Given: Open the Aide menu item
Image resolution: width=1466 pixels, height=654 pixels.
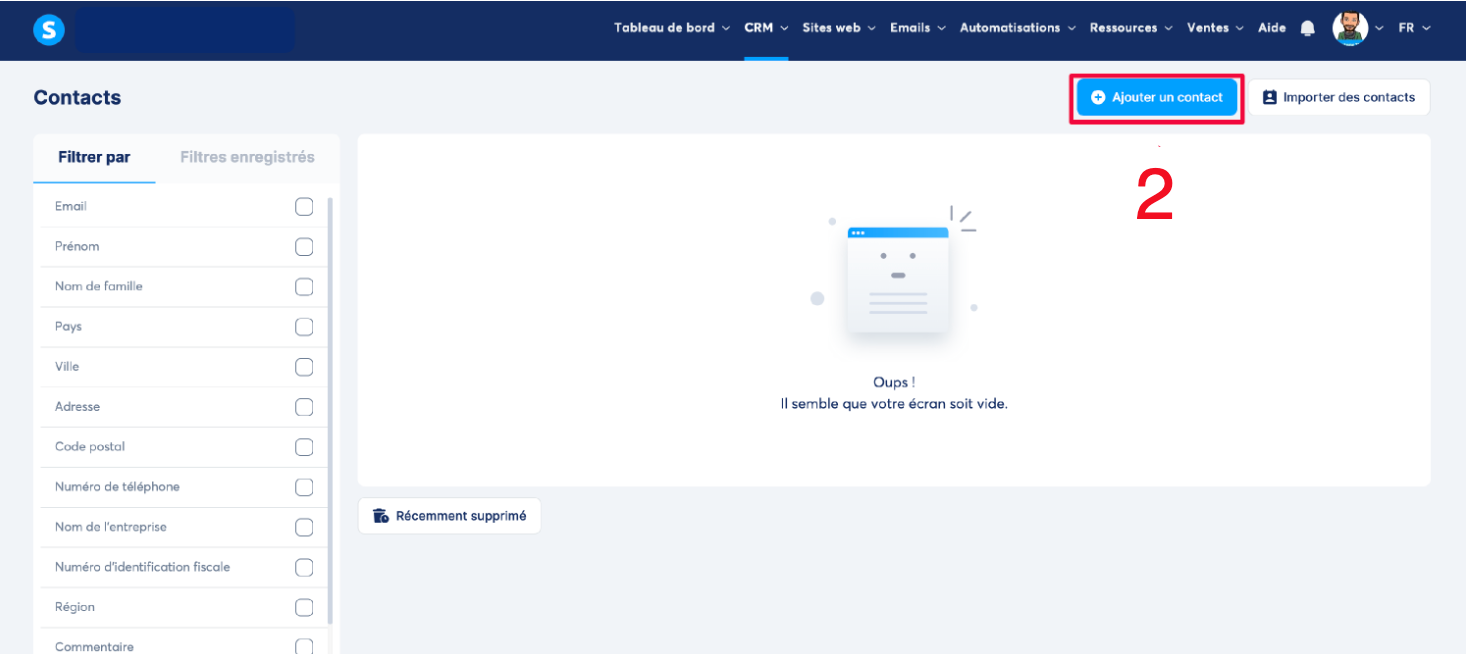Looking at the screenshot, I should pos(1272,28).
